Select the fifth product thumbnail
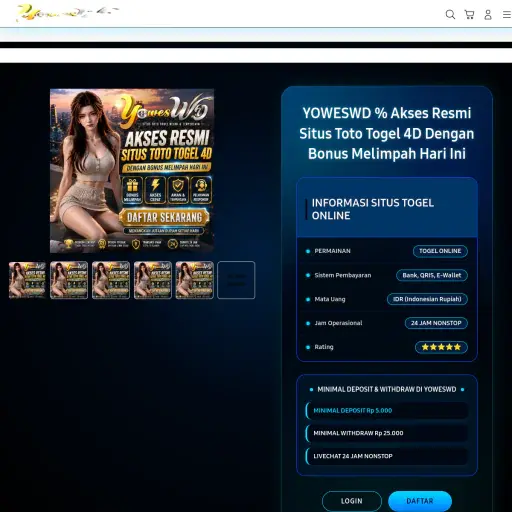The width and height of the screenshot is (512, 512). tap(194, 280)
